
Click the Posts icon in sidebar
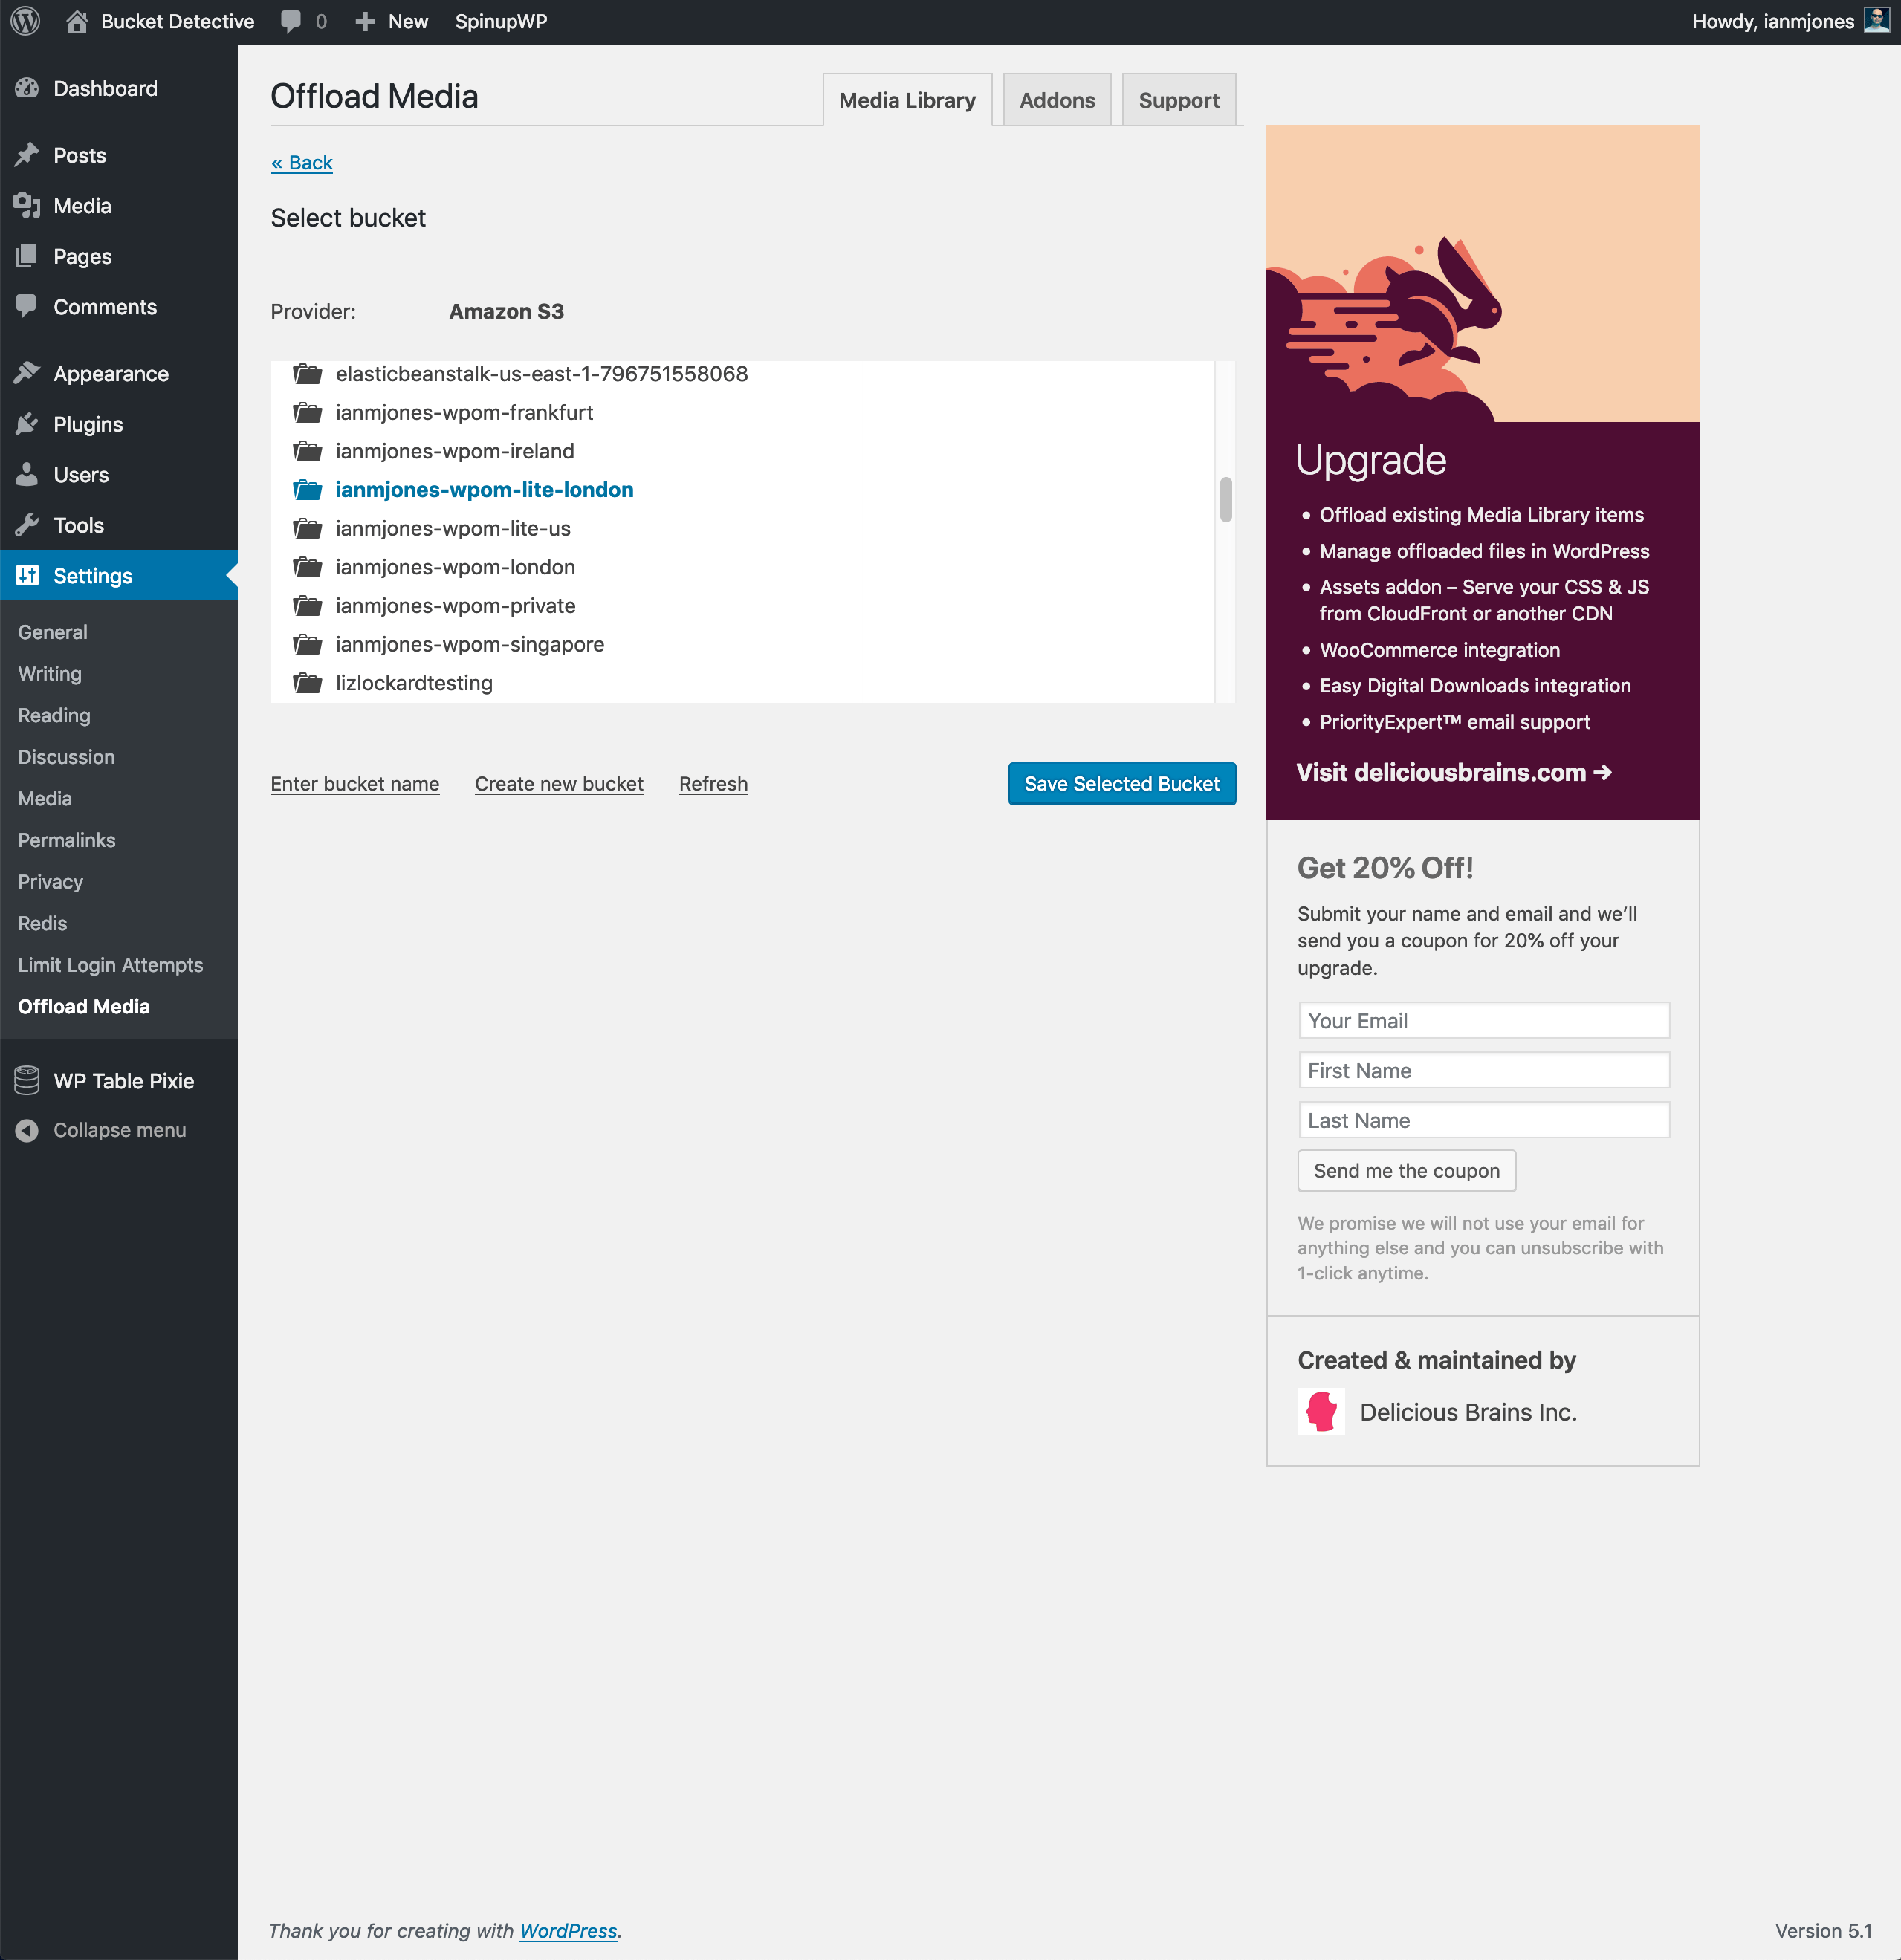click(x=25, y=154)
